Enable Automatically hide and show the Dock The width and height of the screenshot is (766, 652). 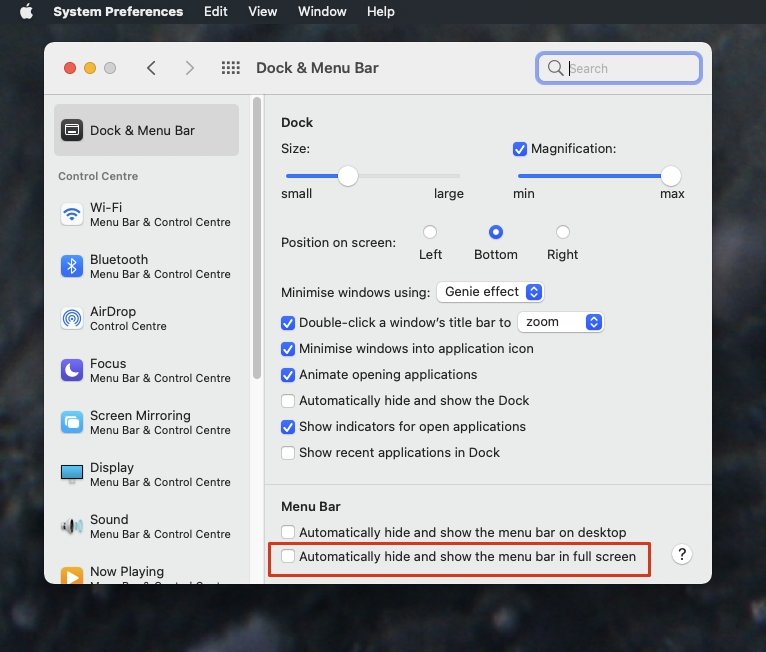click(288, 400)
